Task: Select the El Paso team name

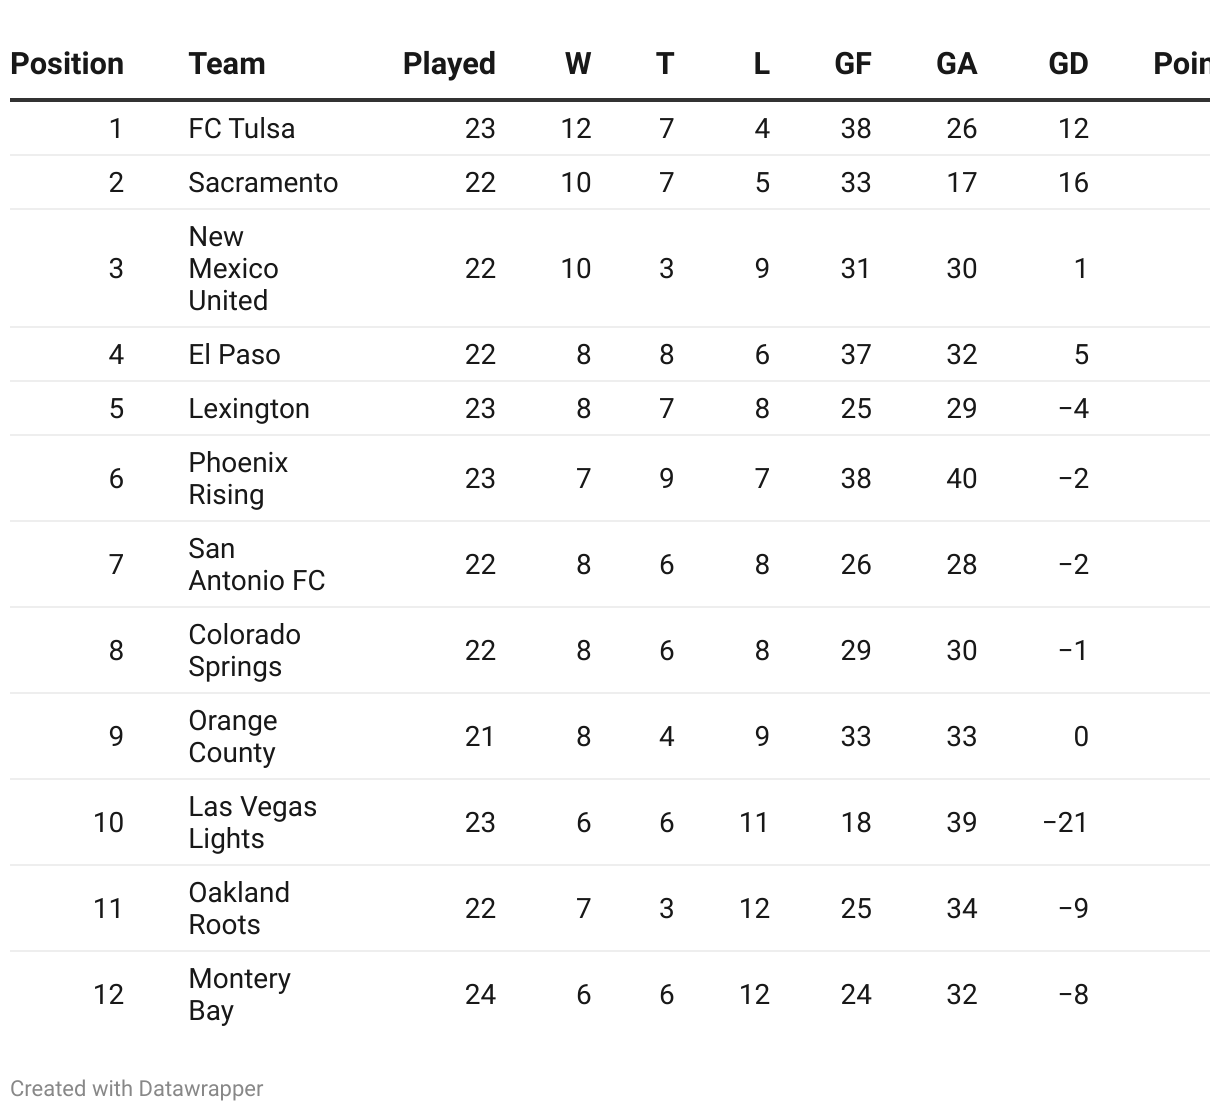Action: click(x=234, y=355)
